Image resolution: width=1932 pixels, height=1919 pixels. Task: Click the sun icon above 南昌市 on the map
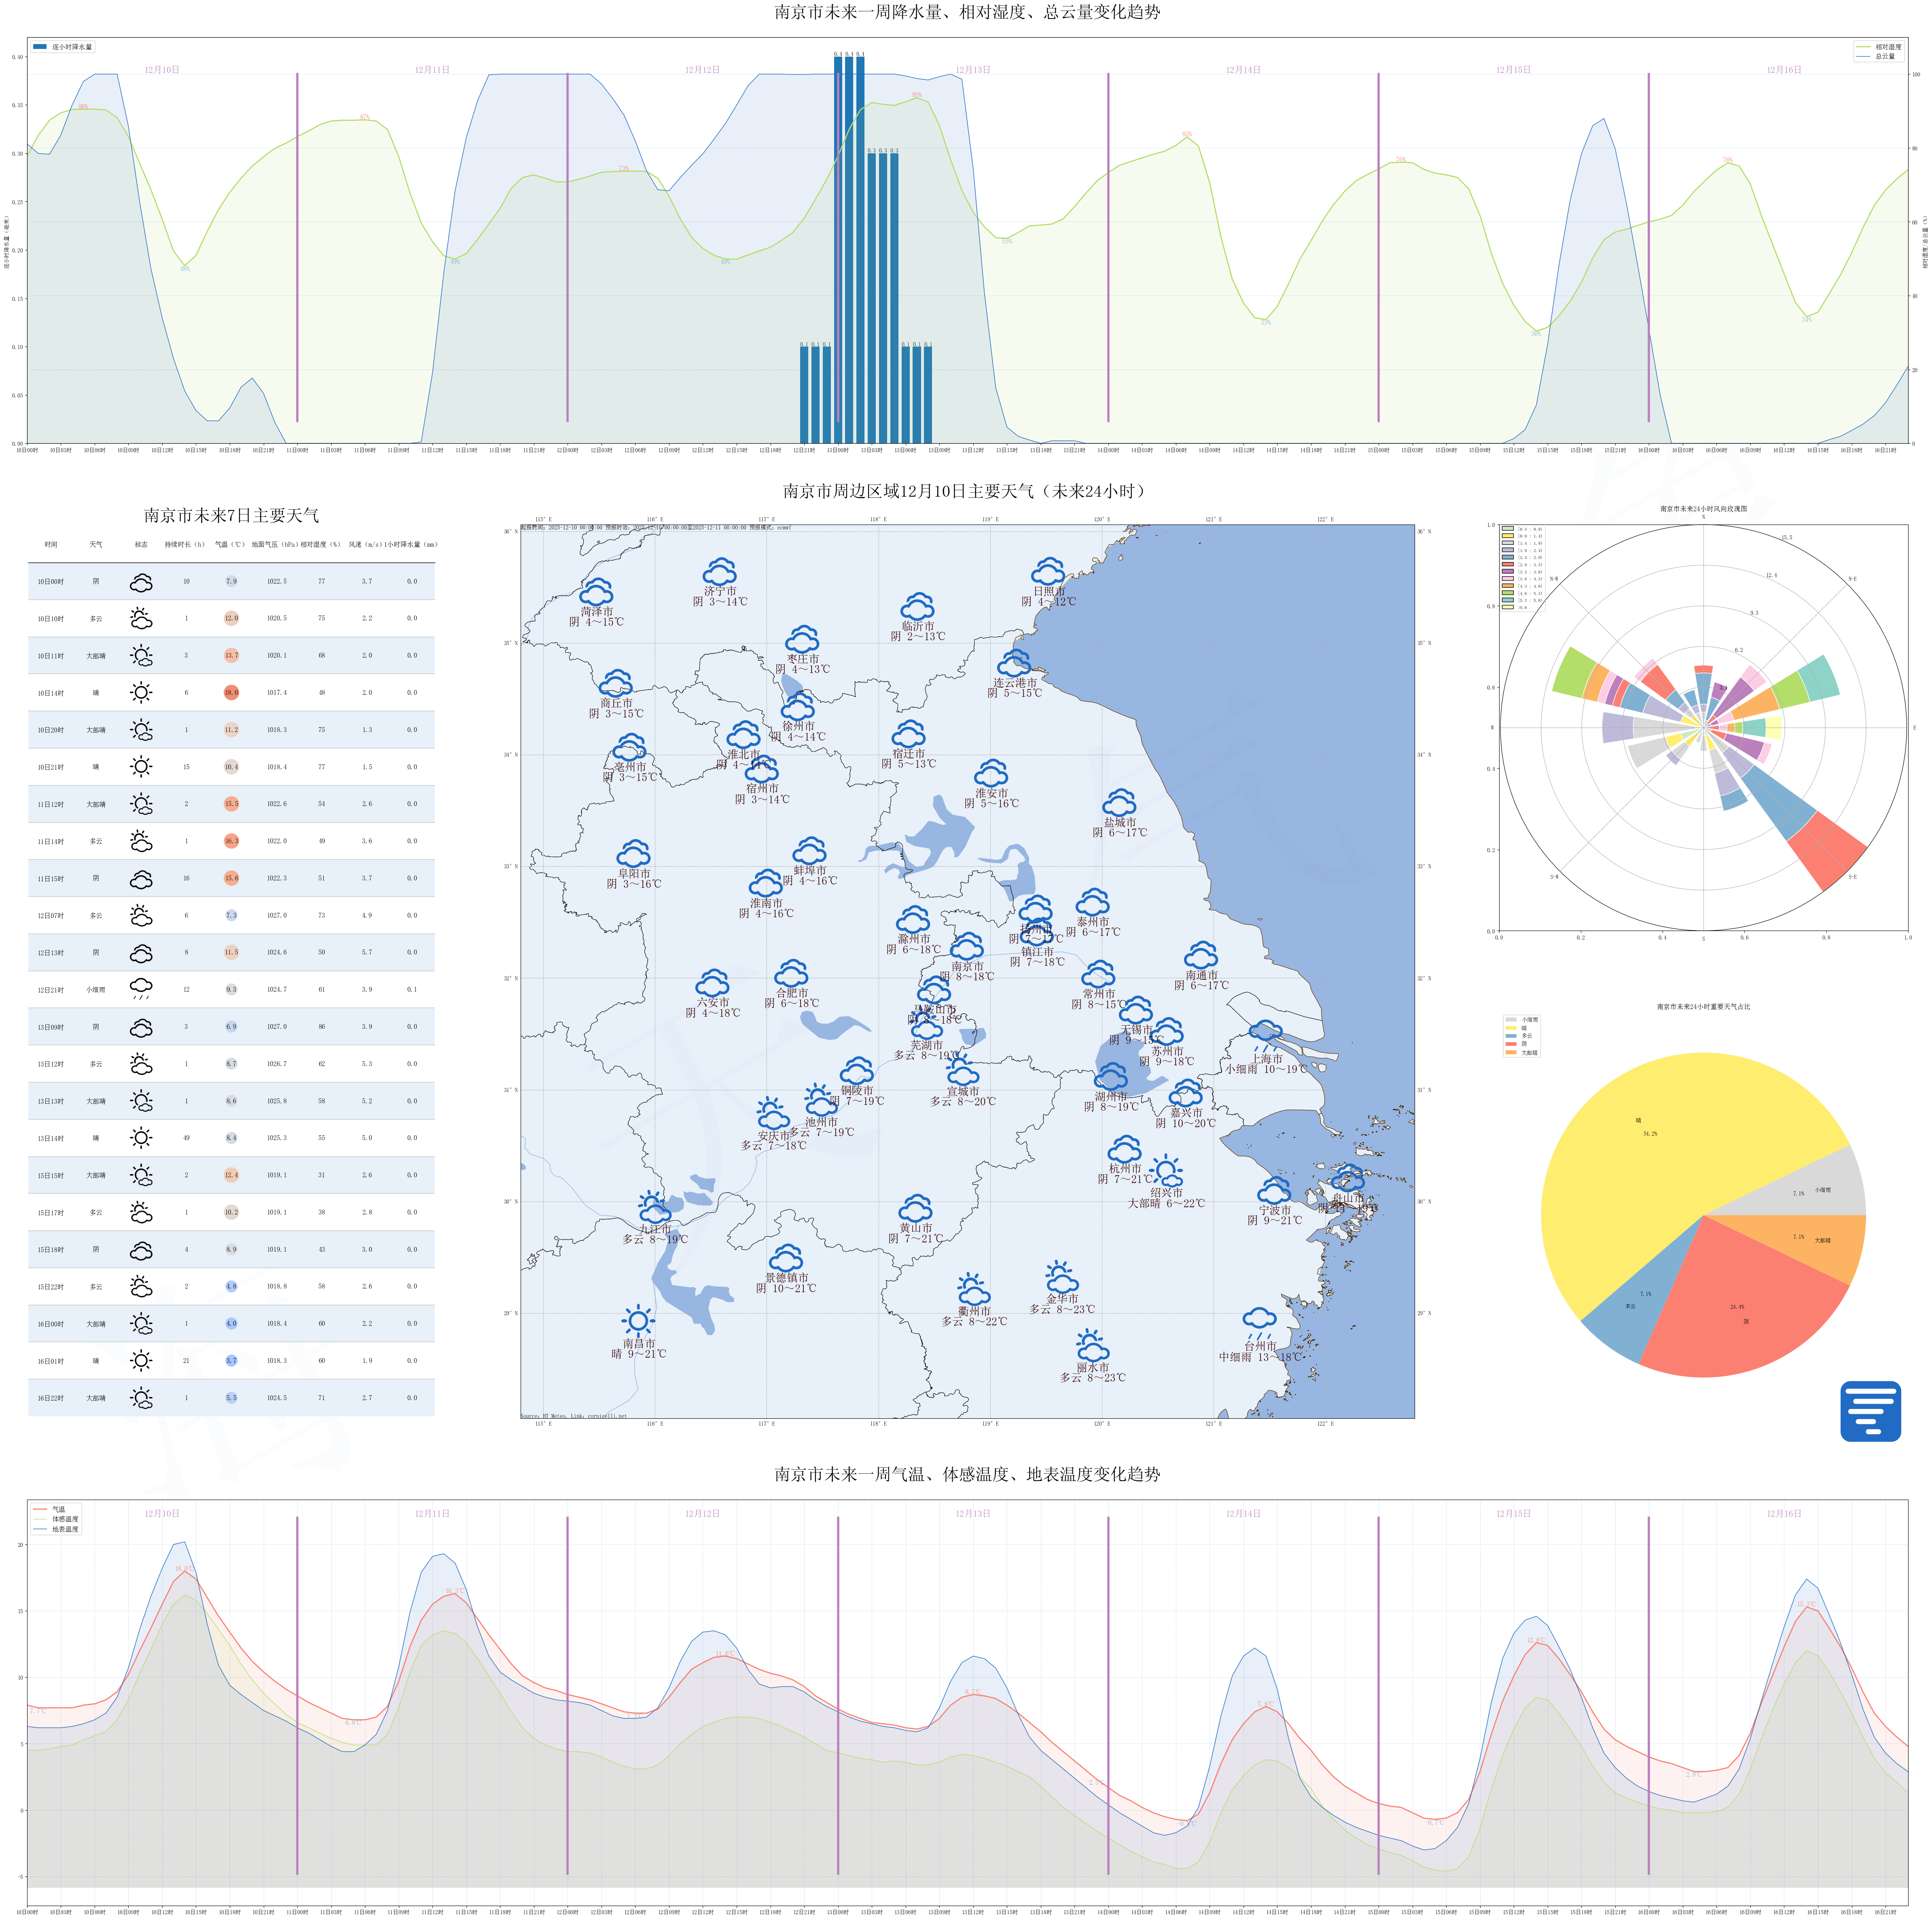coord(637,1321)
